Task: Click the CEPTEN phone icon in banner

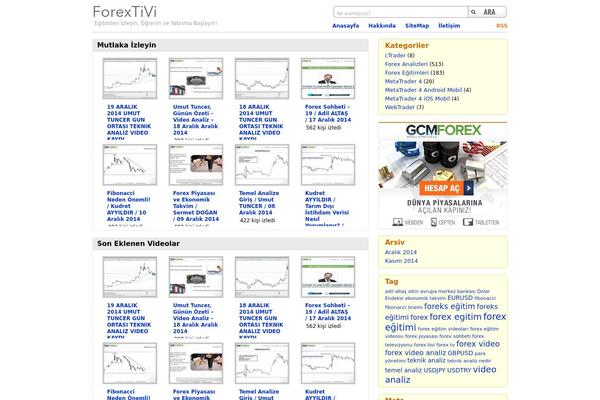Action: 434,222
